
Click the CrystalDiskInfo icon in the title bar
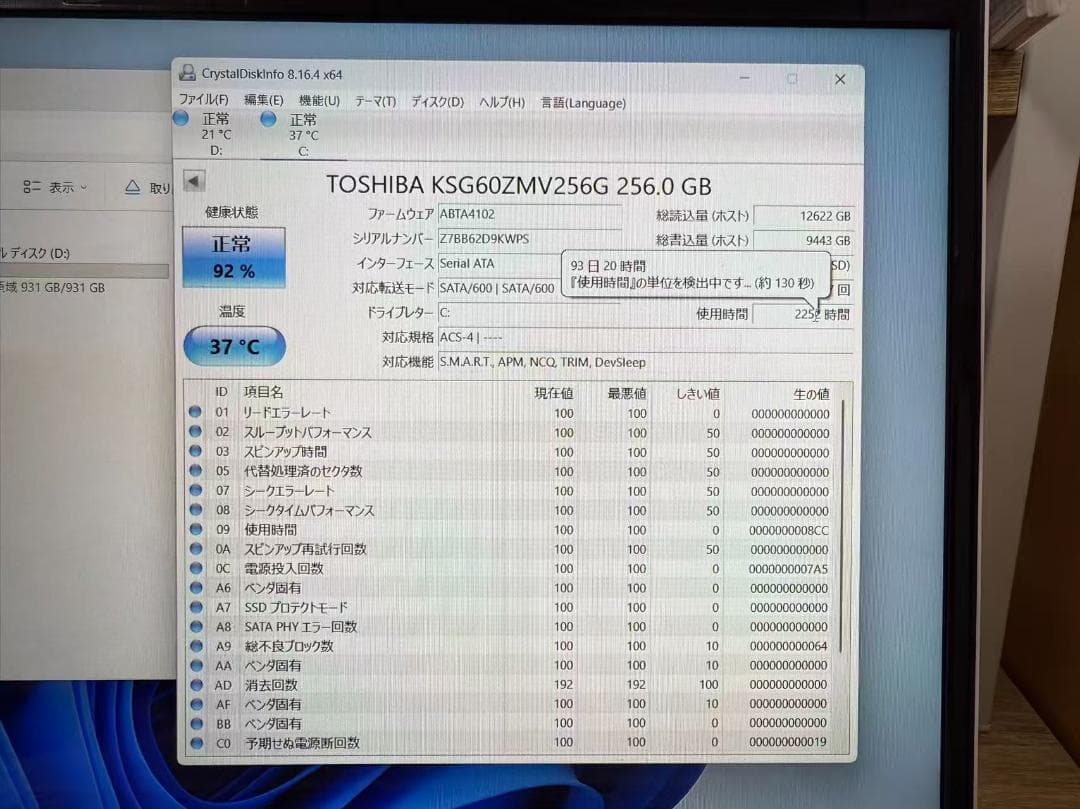tap(187, 73)
